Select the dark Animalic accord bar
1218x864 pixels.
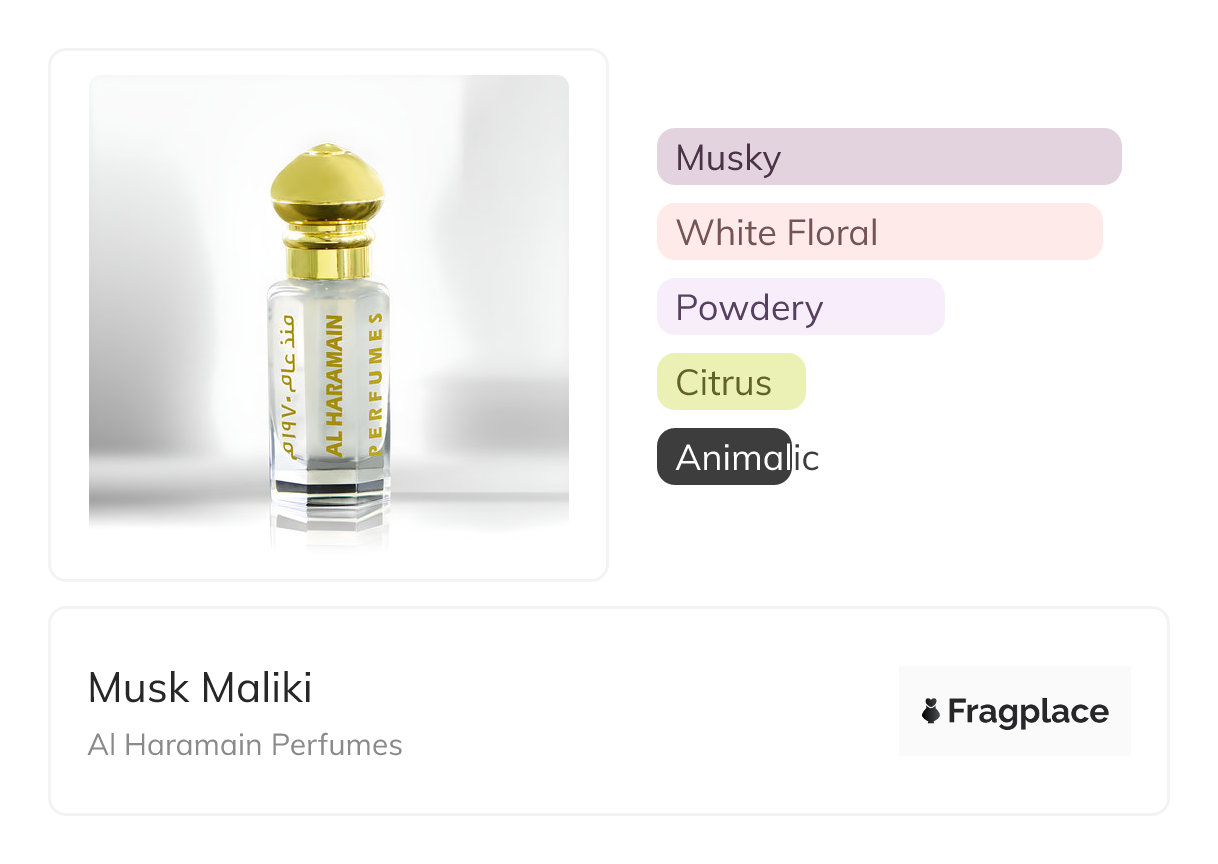tap(723, 457)
